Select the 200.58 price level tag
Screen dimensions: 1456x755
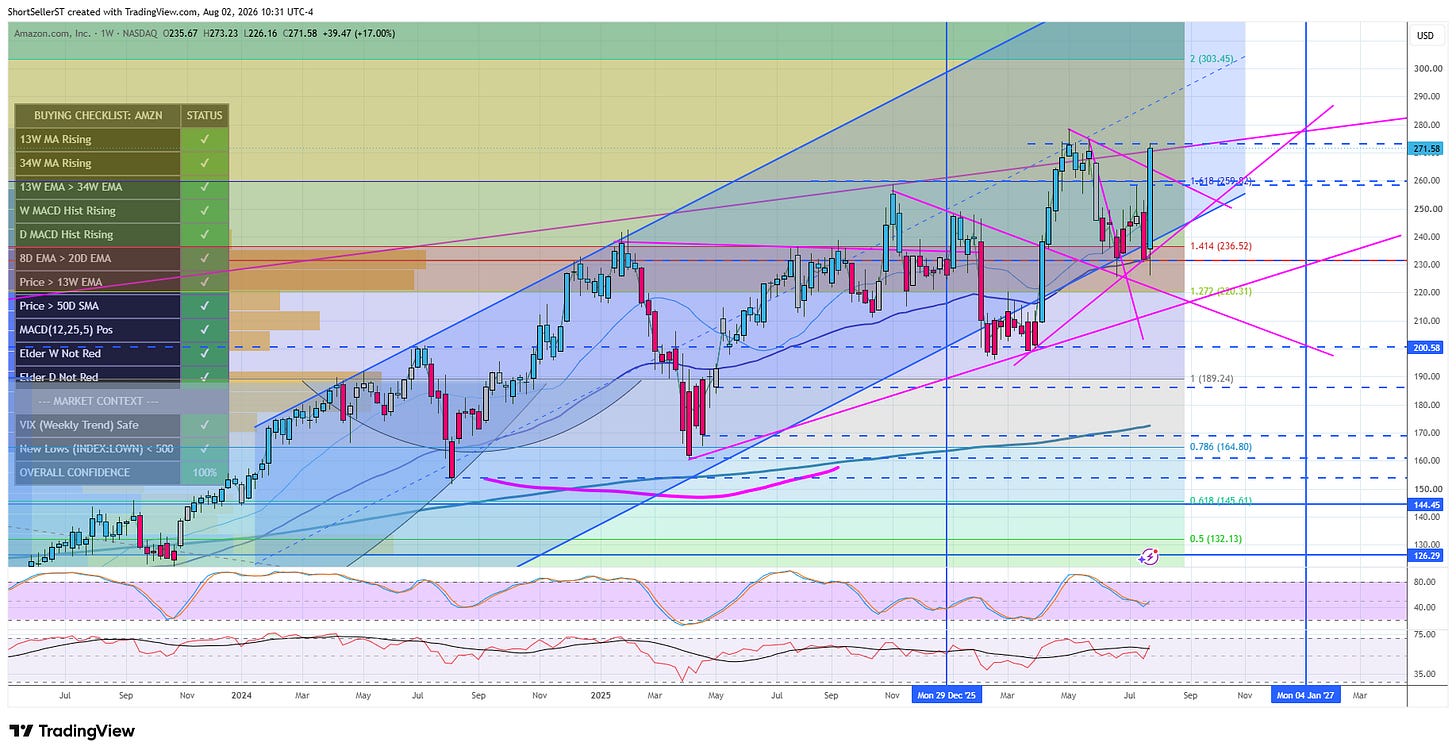click(1427, 347)
